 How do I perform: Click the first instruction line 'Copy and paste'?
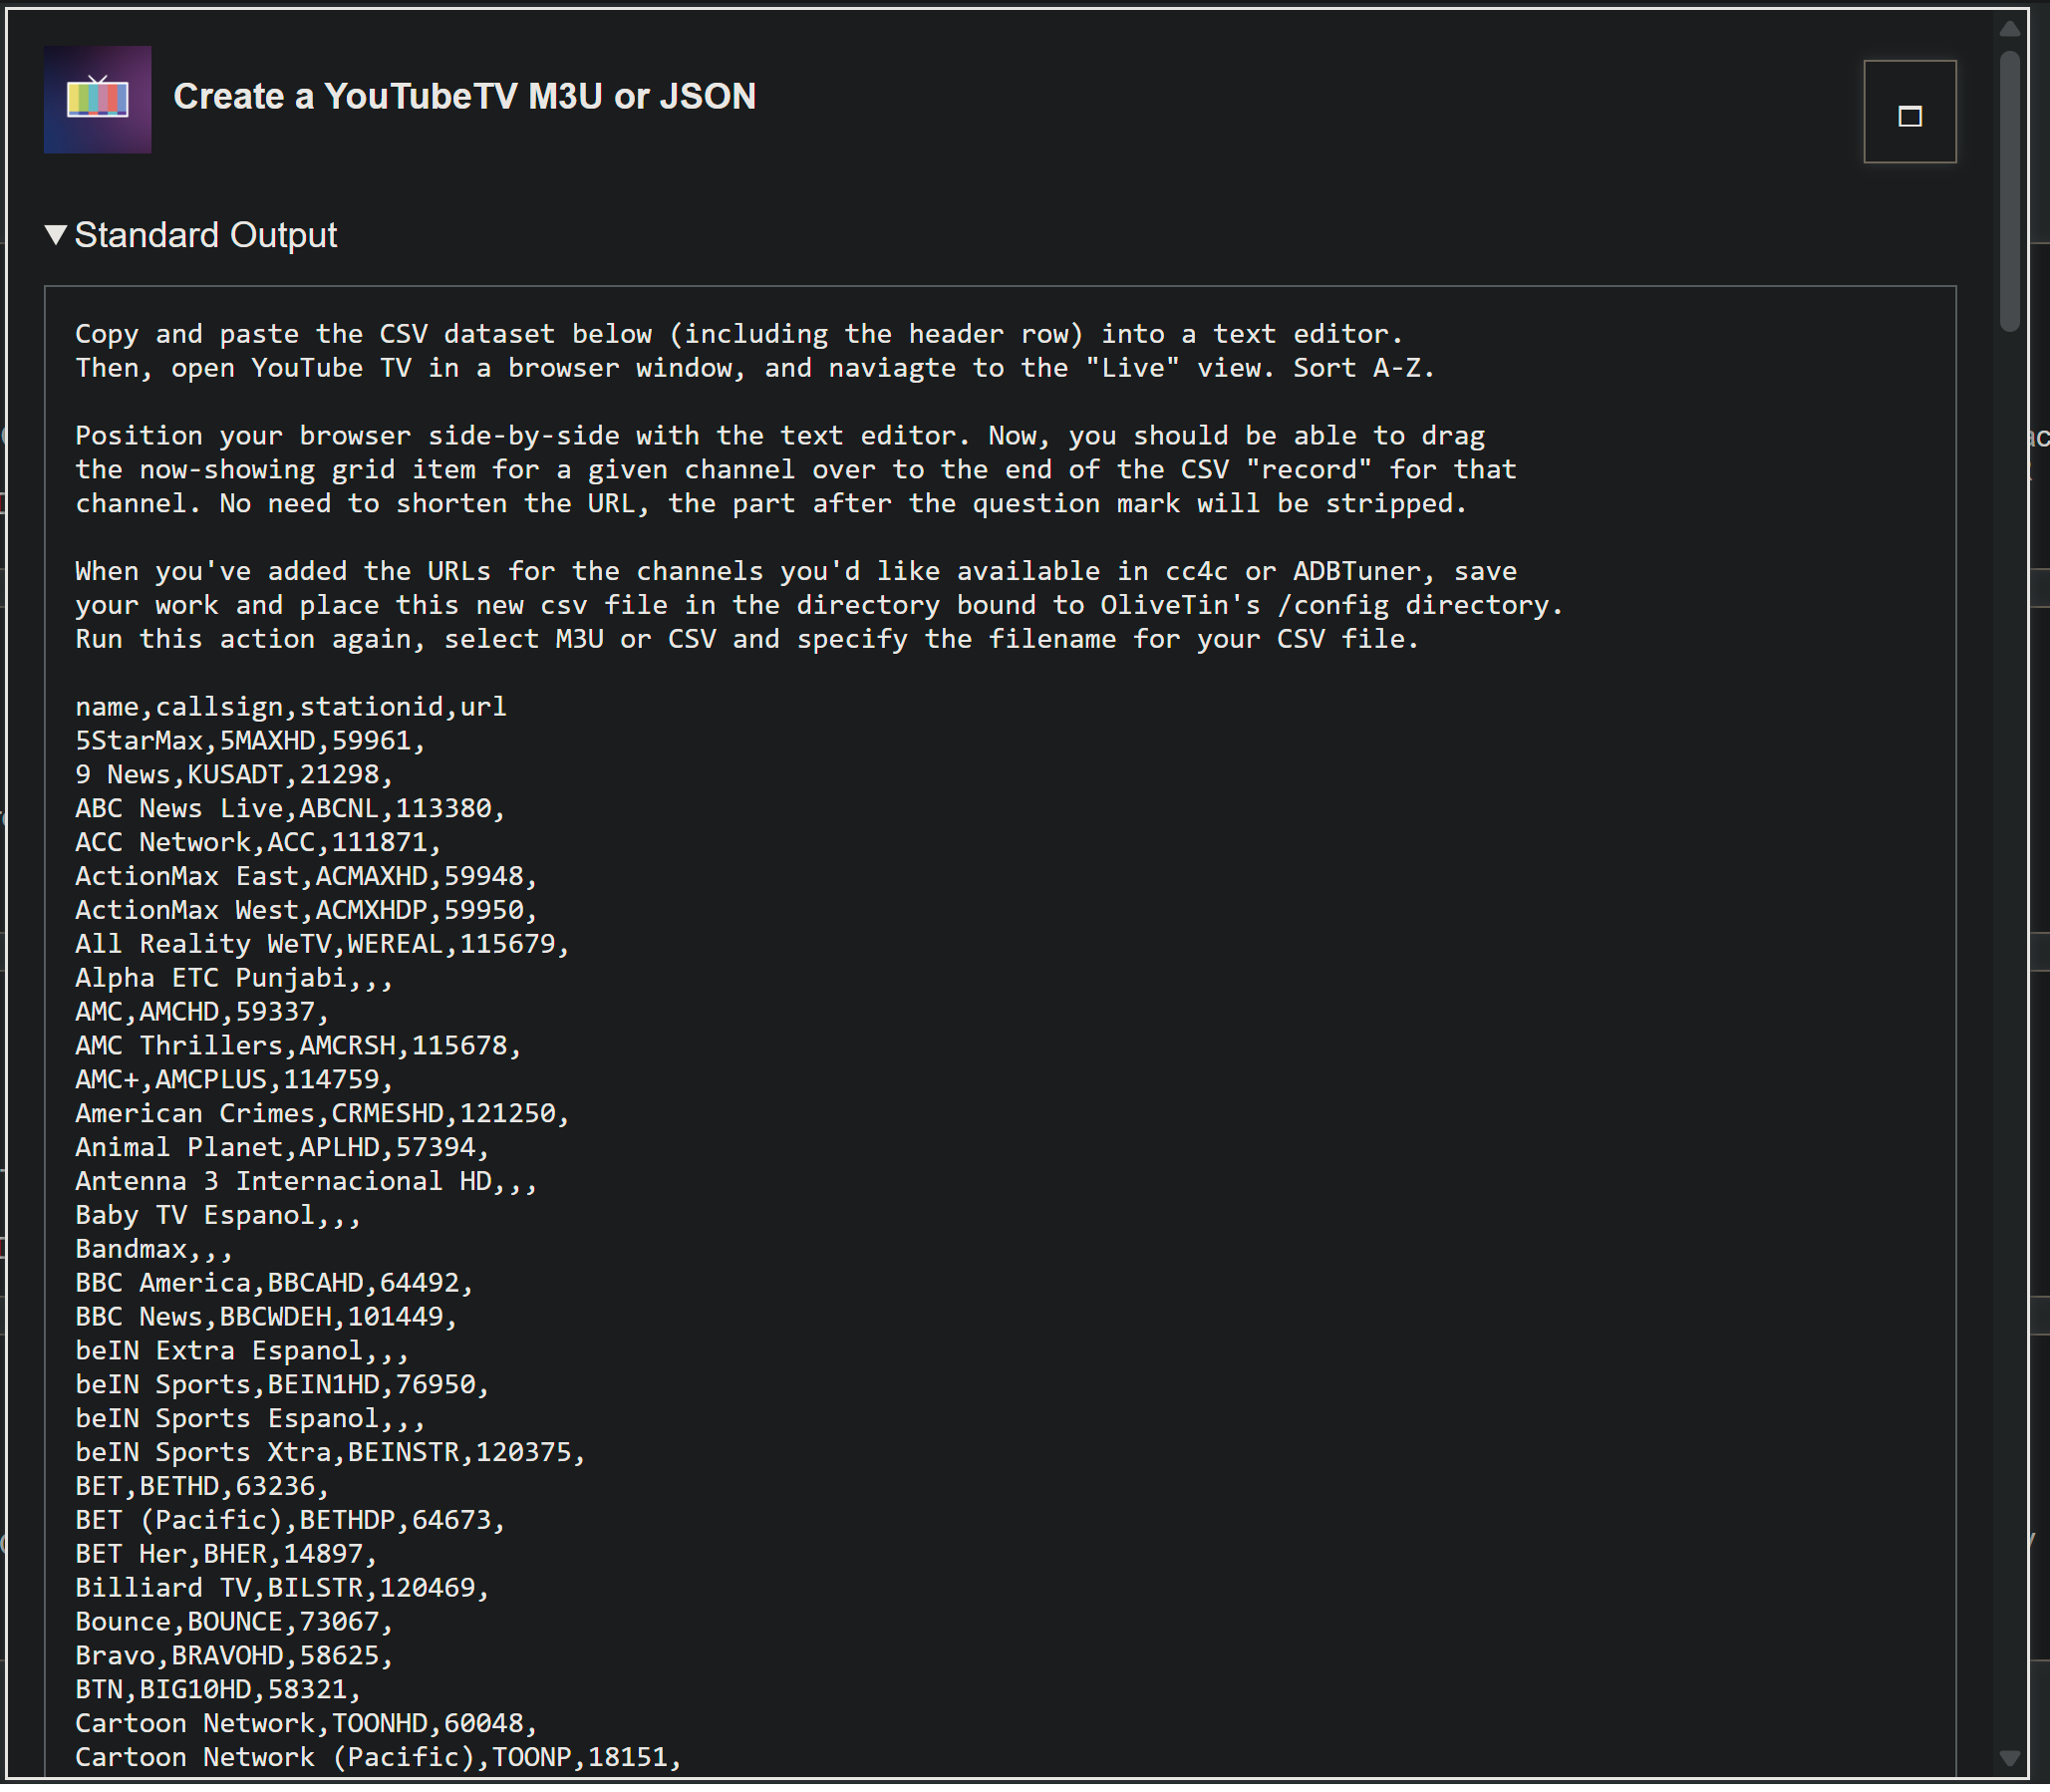coord(738,334)
